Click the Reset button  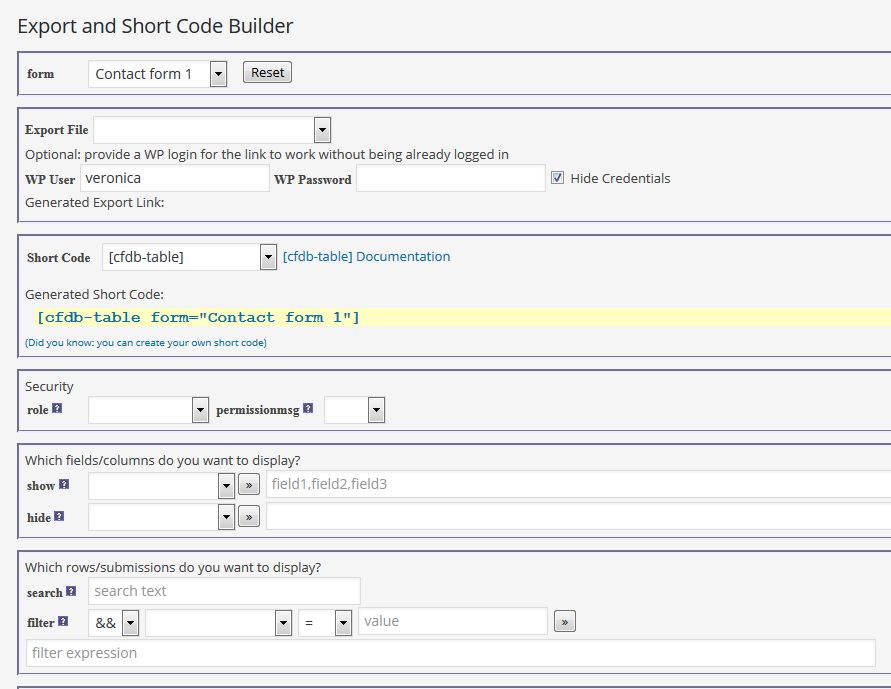click(267, 73)
